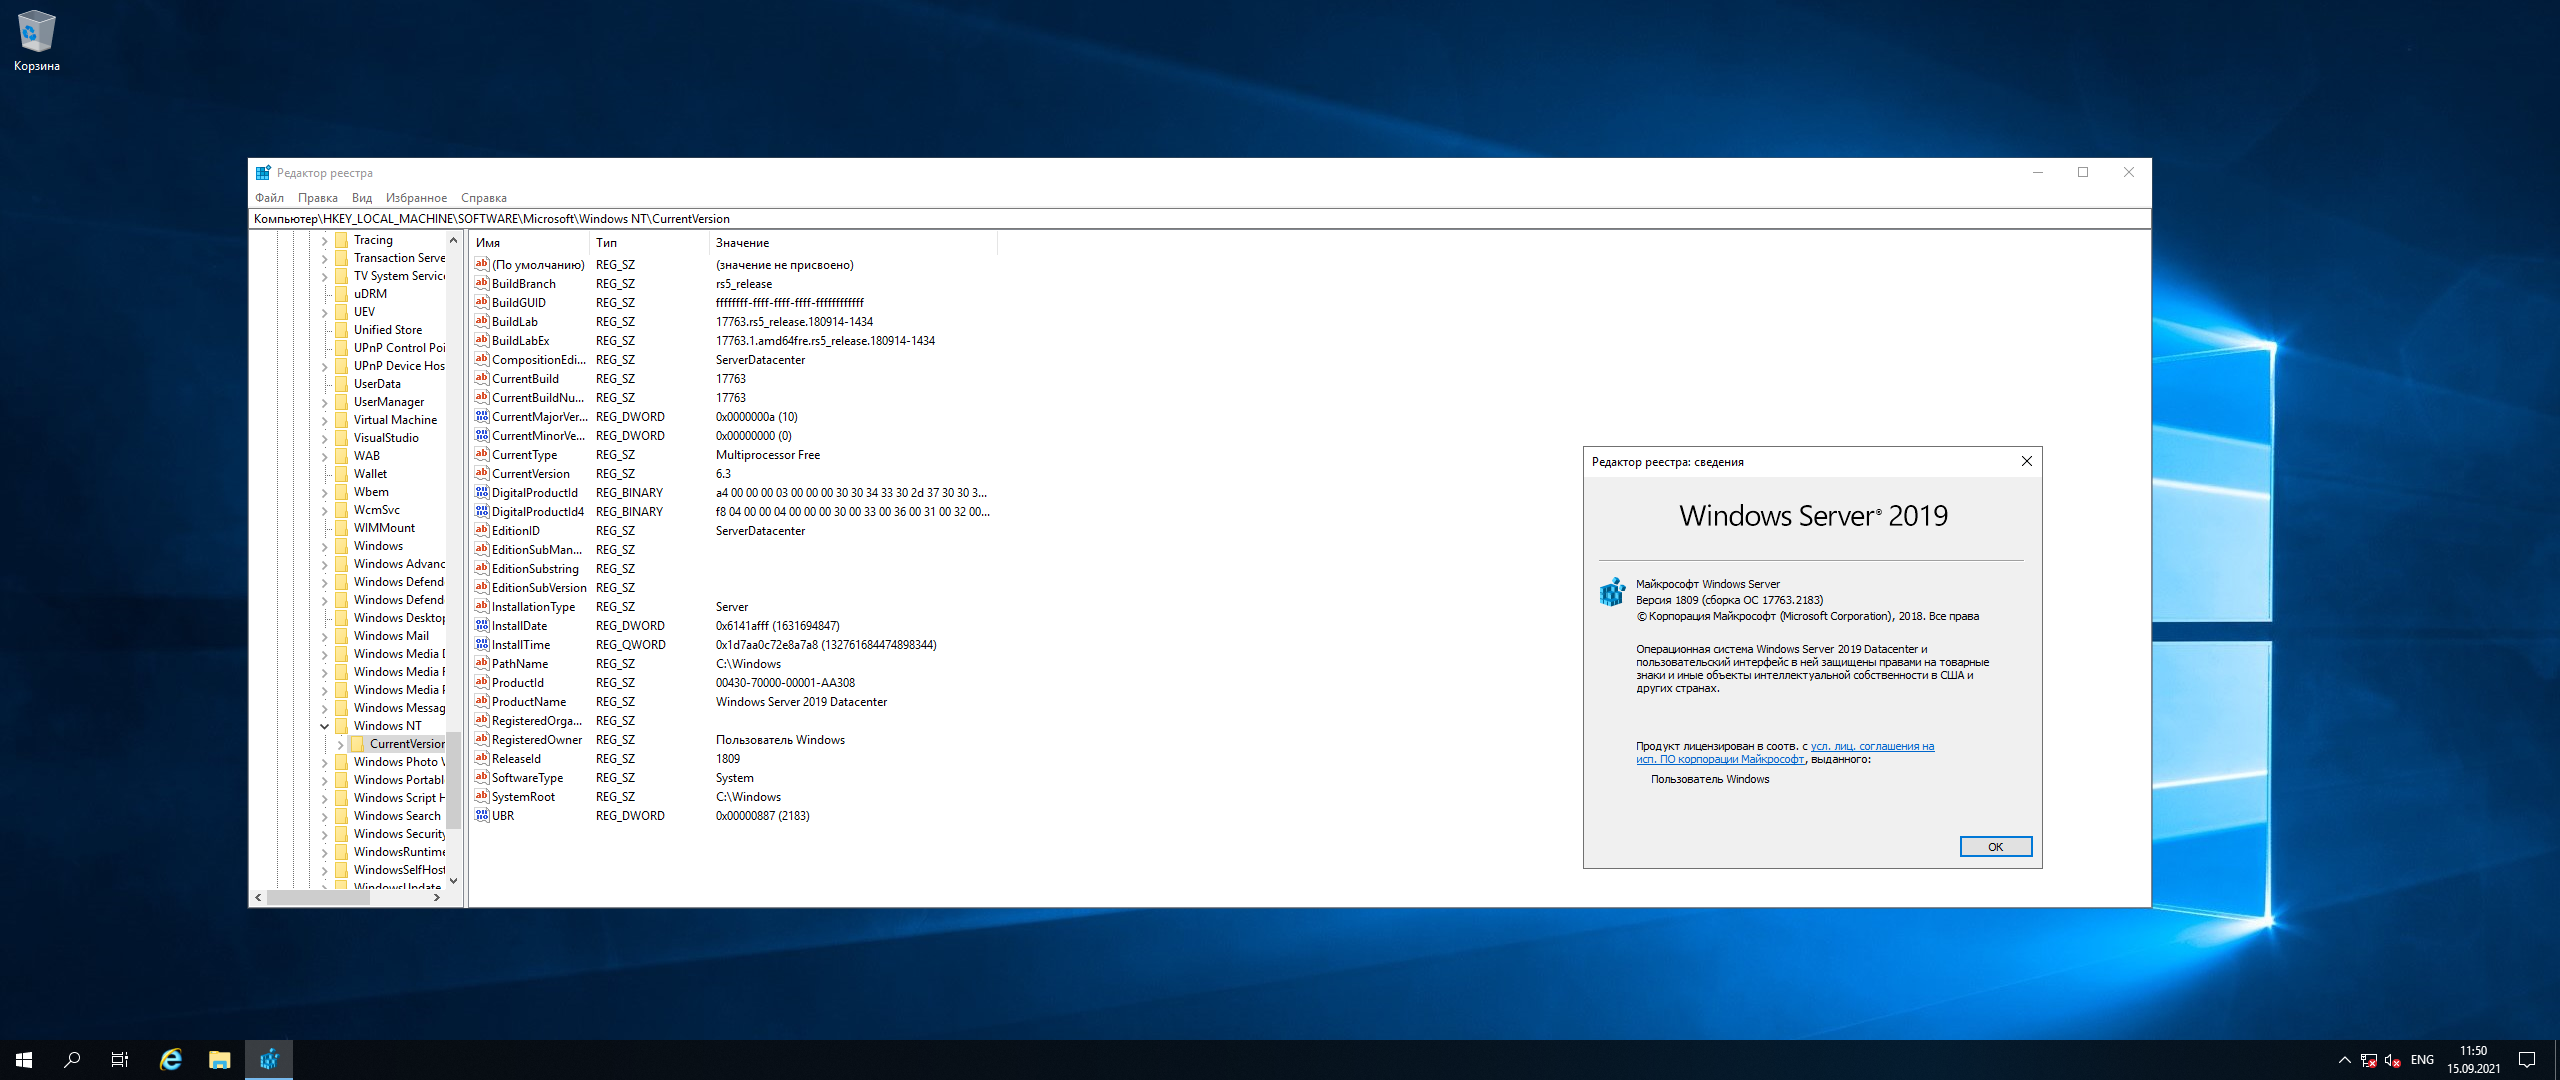Collapse the Windows NT tree node

[324, 726]
